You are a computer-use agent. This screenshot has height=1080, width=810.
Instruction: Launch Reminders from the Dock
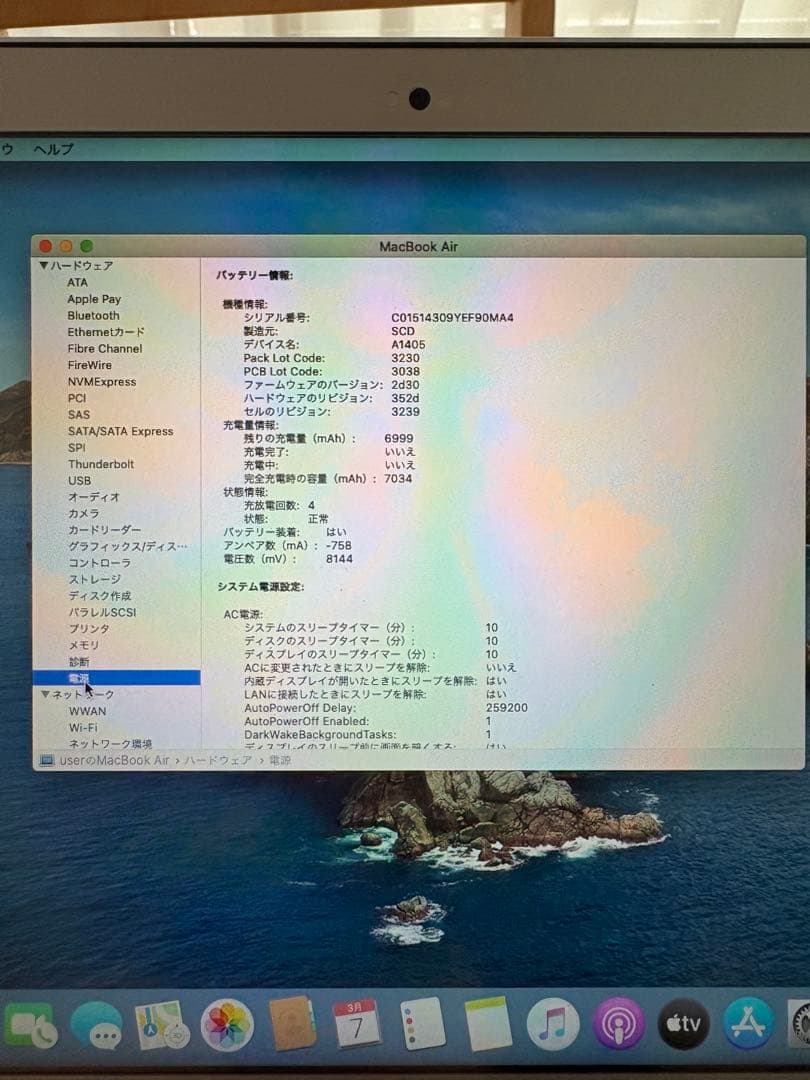(423, 1023)
